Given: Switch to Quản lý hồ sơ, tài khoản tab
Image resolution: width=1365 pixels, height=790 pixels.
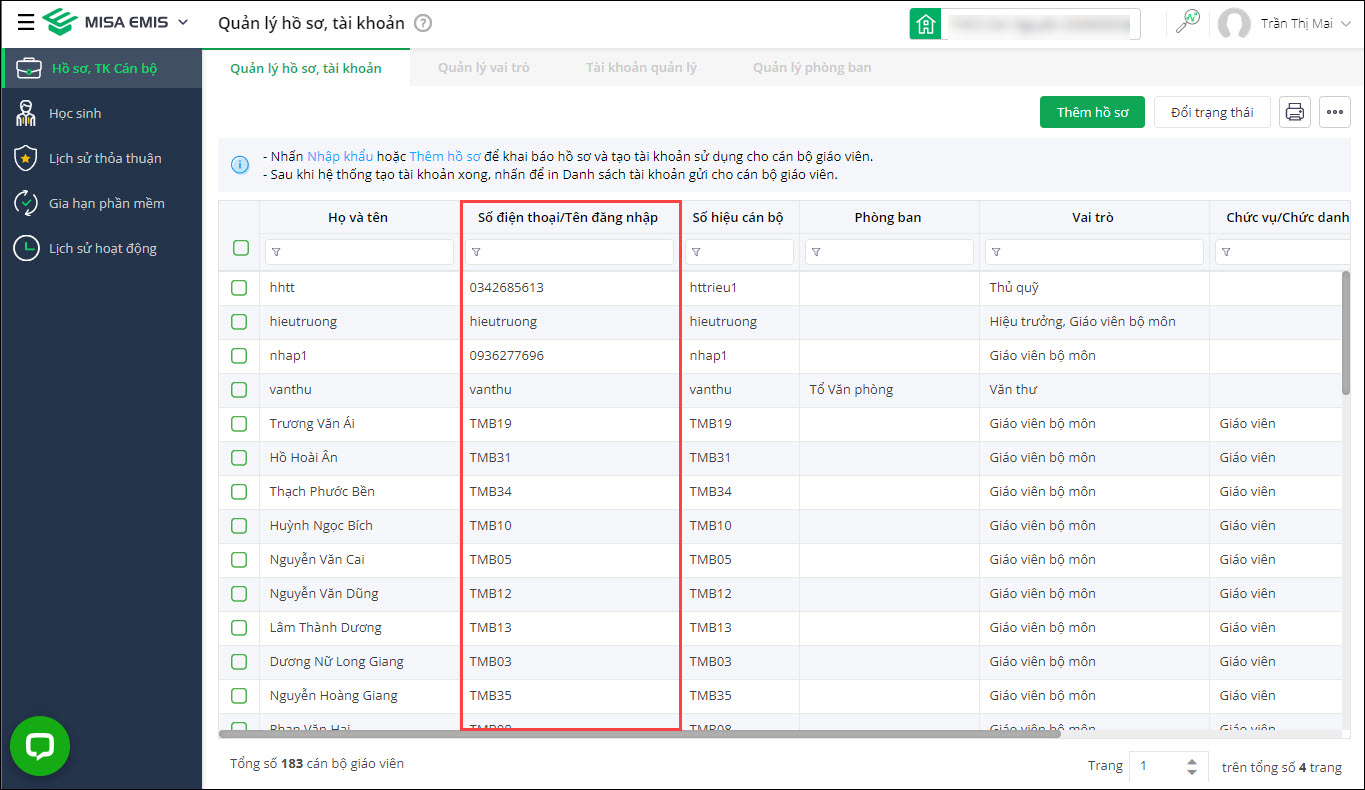Looking at the screenshot, I should [306, 68].
